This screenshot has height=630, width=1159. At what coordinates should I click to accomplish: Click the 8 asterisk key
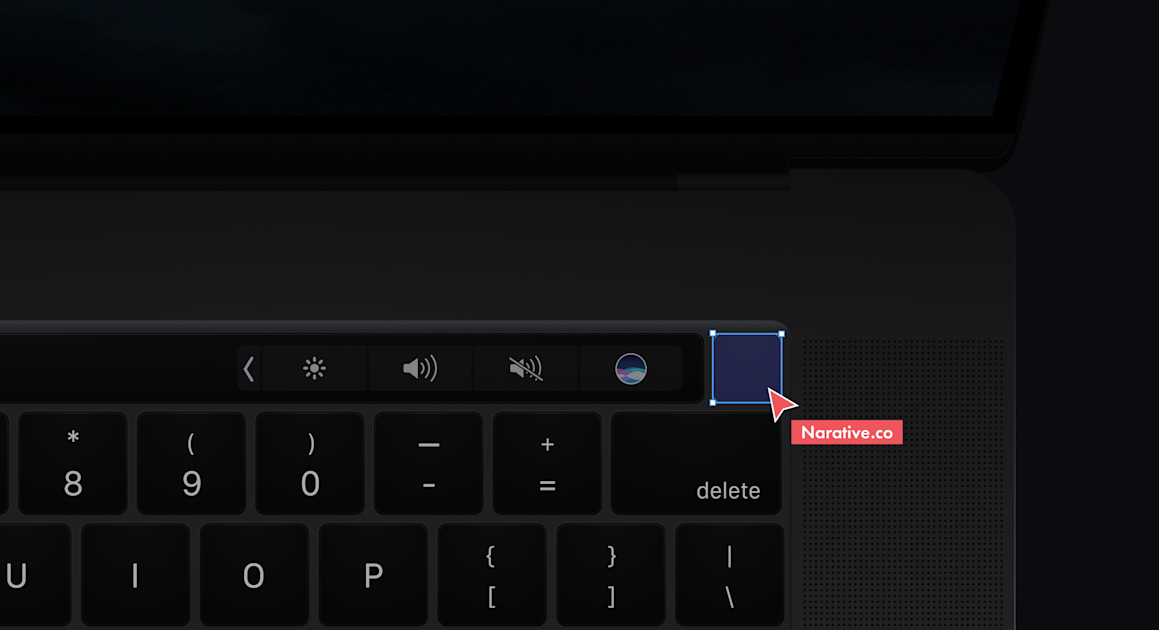72,464
